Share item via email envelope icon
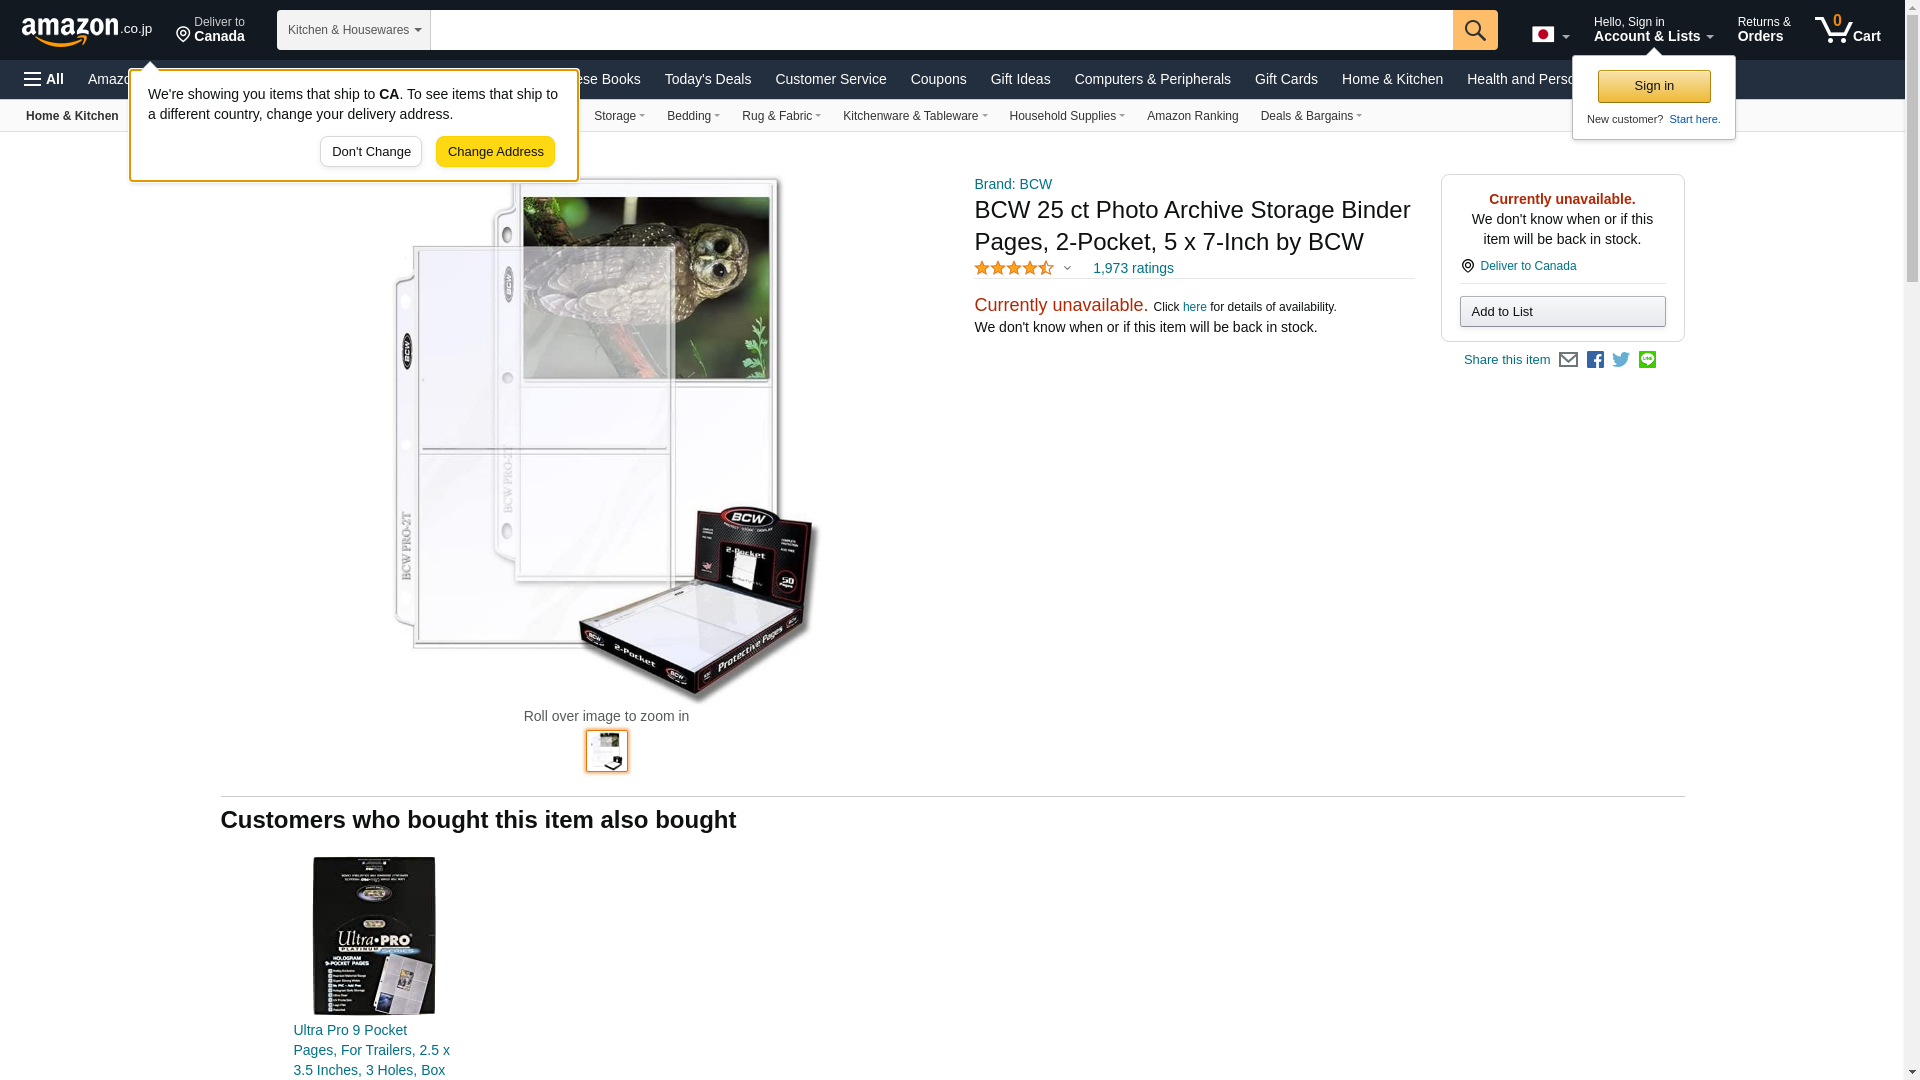Screen dimensions: 1920x1080 click(1568, 360)
